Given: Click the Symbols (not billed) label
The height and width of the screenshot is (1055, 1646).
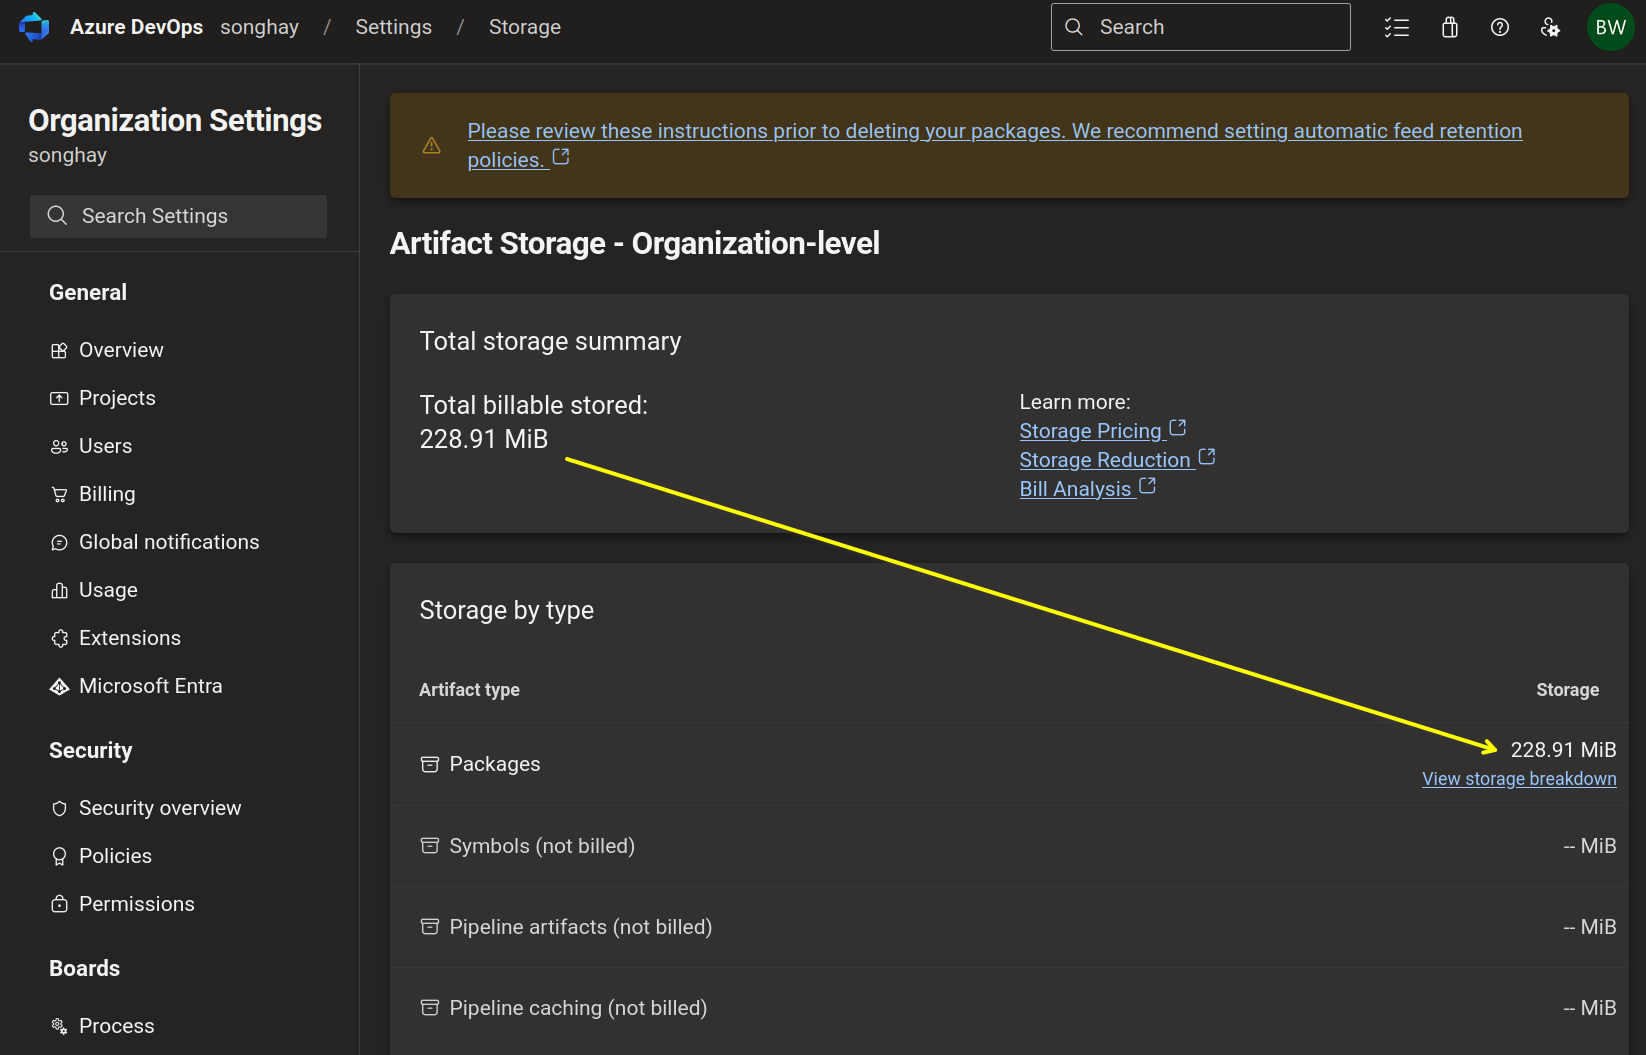Looking at the screenshot, I should tap(542, 846).
